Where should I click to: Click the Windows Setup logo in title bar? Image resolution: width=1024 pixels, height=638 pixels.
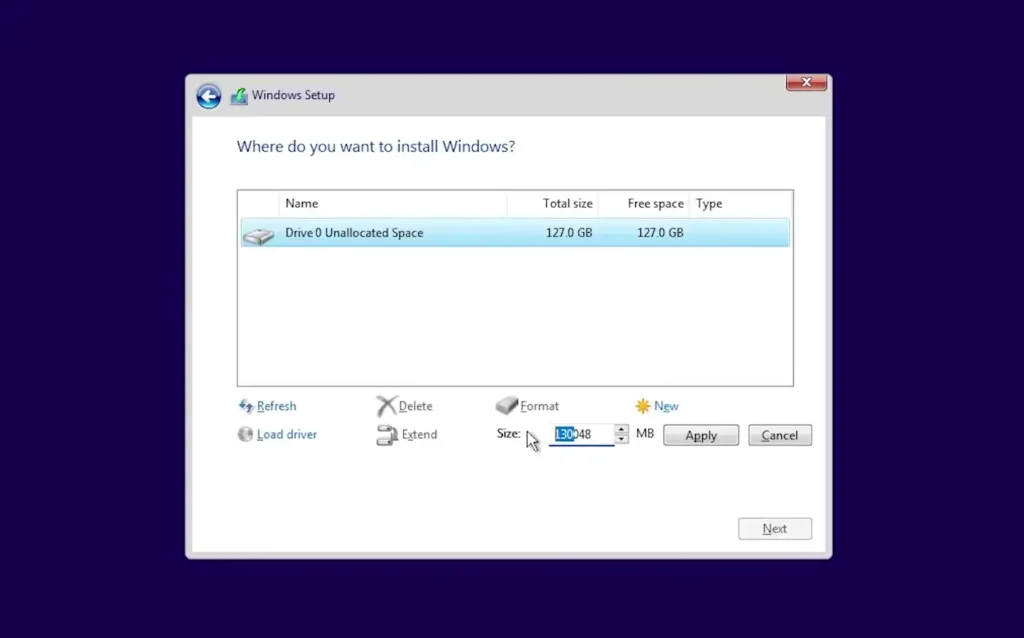(238, 94)
